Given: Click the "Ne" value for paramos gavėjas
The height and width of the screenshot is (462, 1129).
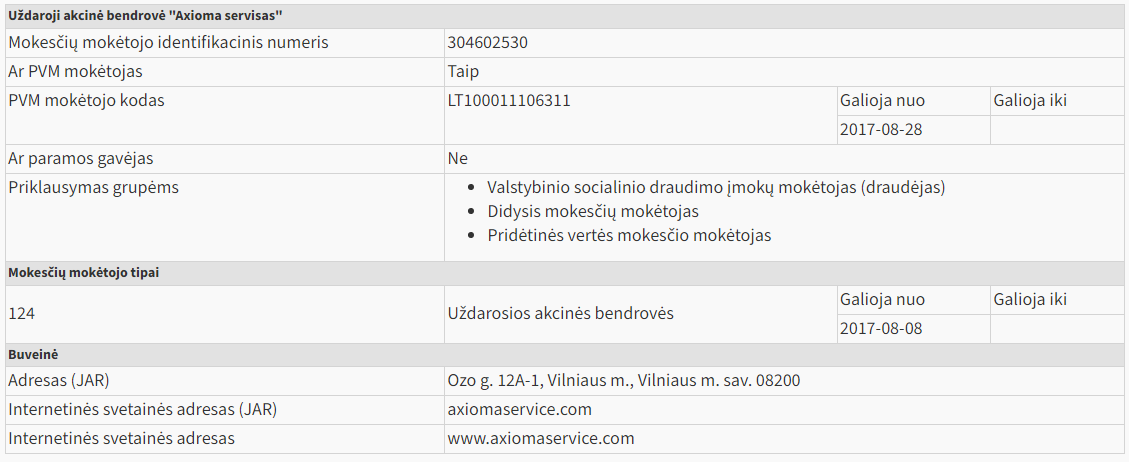Looking at the screenshot, I should 458,159.
